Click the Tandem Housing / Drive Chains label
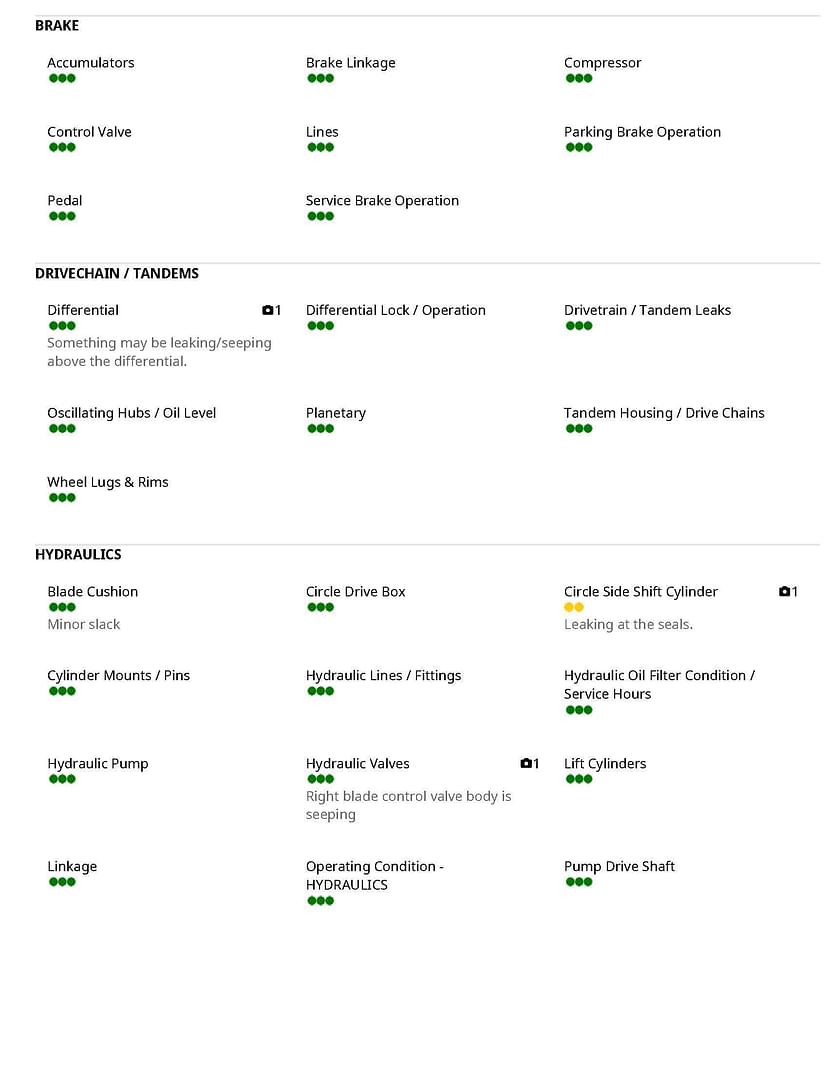828x1072 pixels. click(x=664, y=413)
